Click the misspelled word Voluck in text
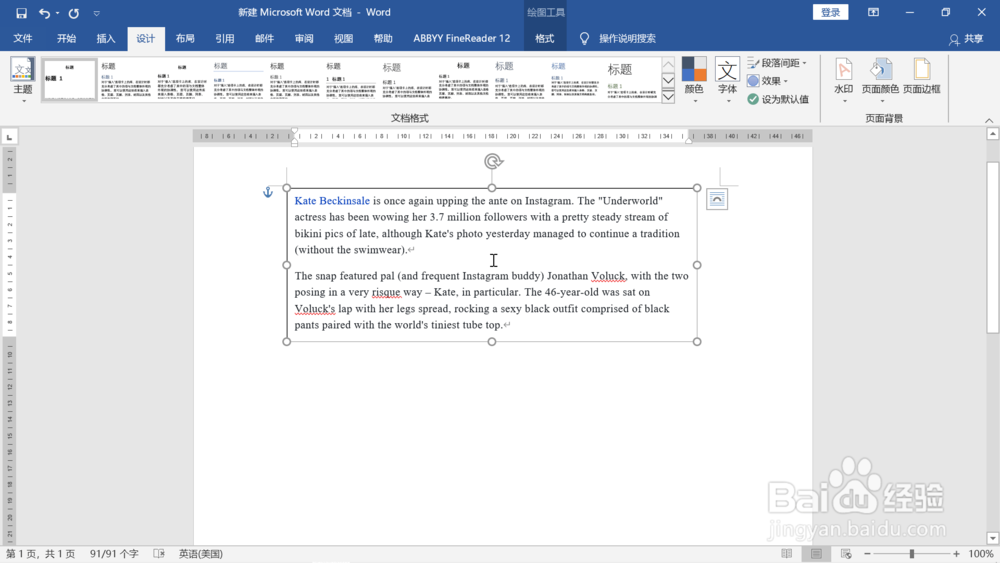The width and height of the screenshot is (1000, 563). tap(608, 276)
